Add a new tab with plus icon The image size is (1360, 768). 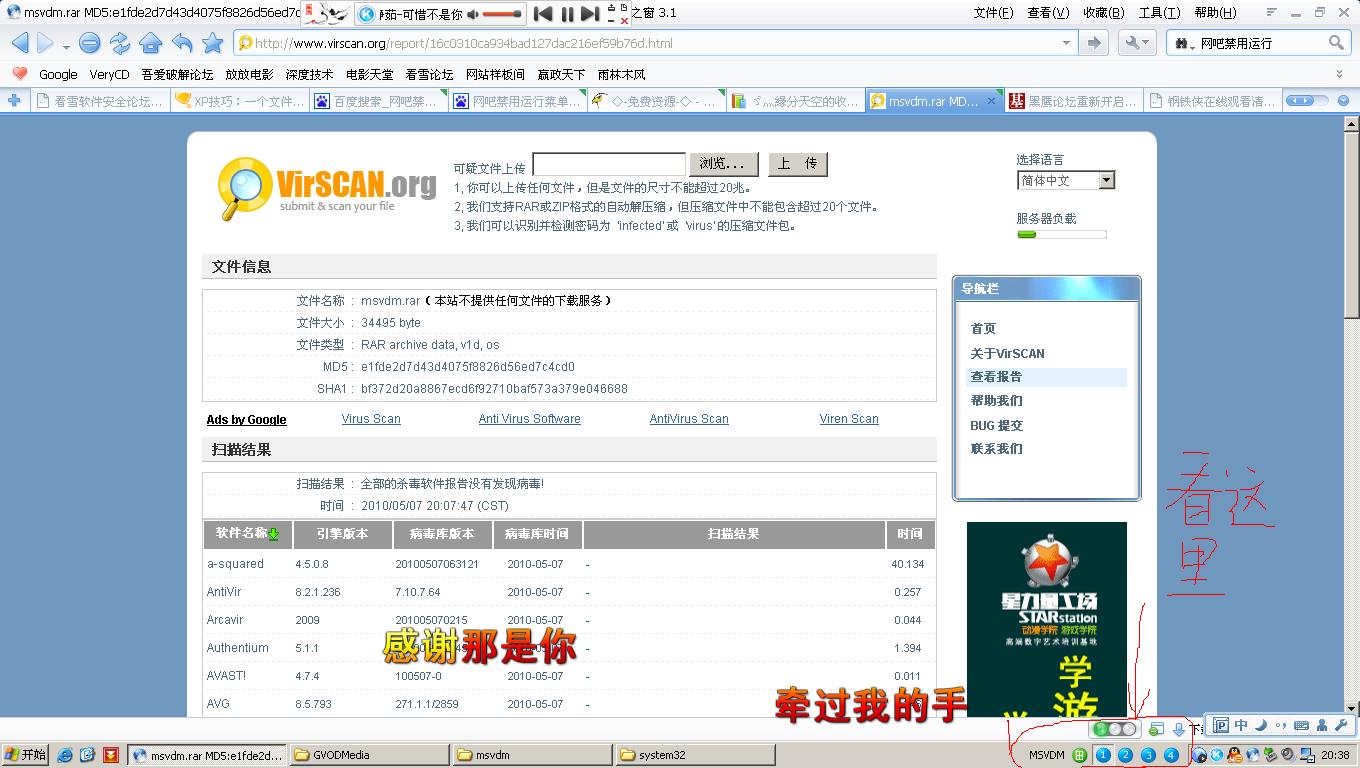[14, 101]
